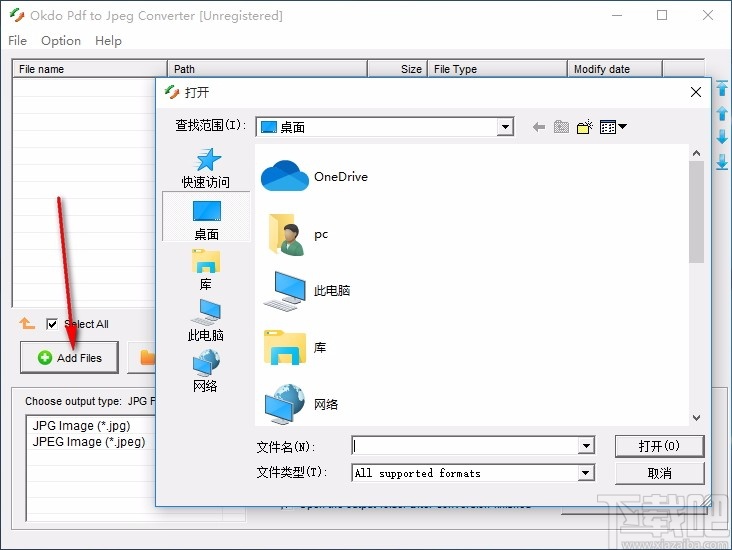Sort by Modify date column header
This screenshot has height=550, width=732.
[615, 69]
